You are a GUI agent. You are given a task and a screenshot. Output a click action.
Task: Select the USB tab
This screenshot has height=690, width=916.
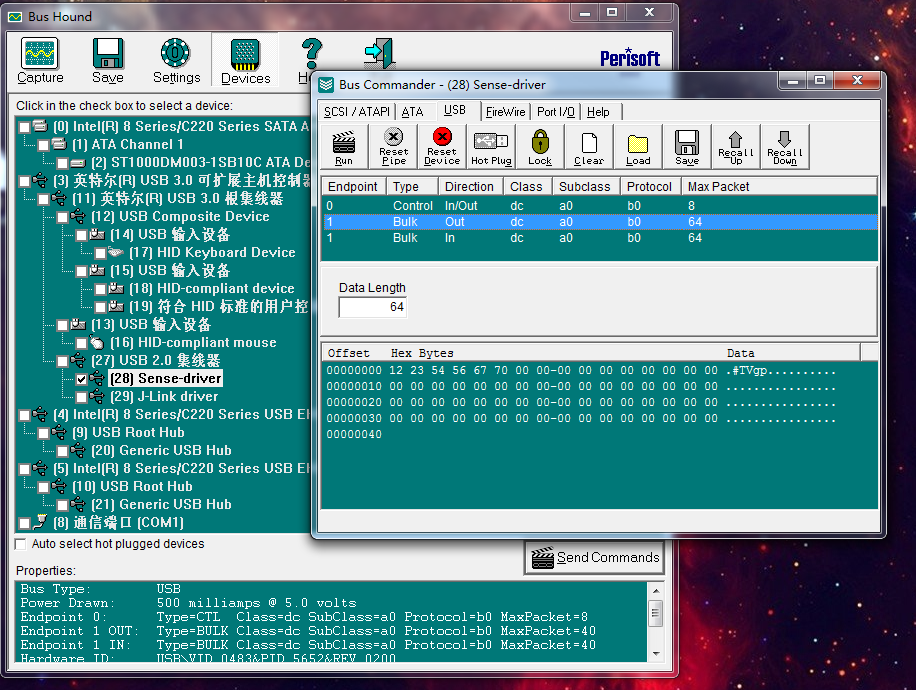(x=455, y=110)
